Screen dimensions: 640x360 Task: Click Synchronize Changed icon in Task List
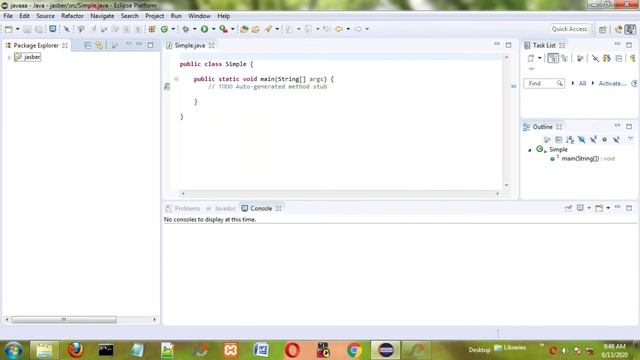[x=607, y=58]
